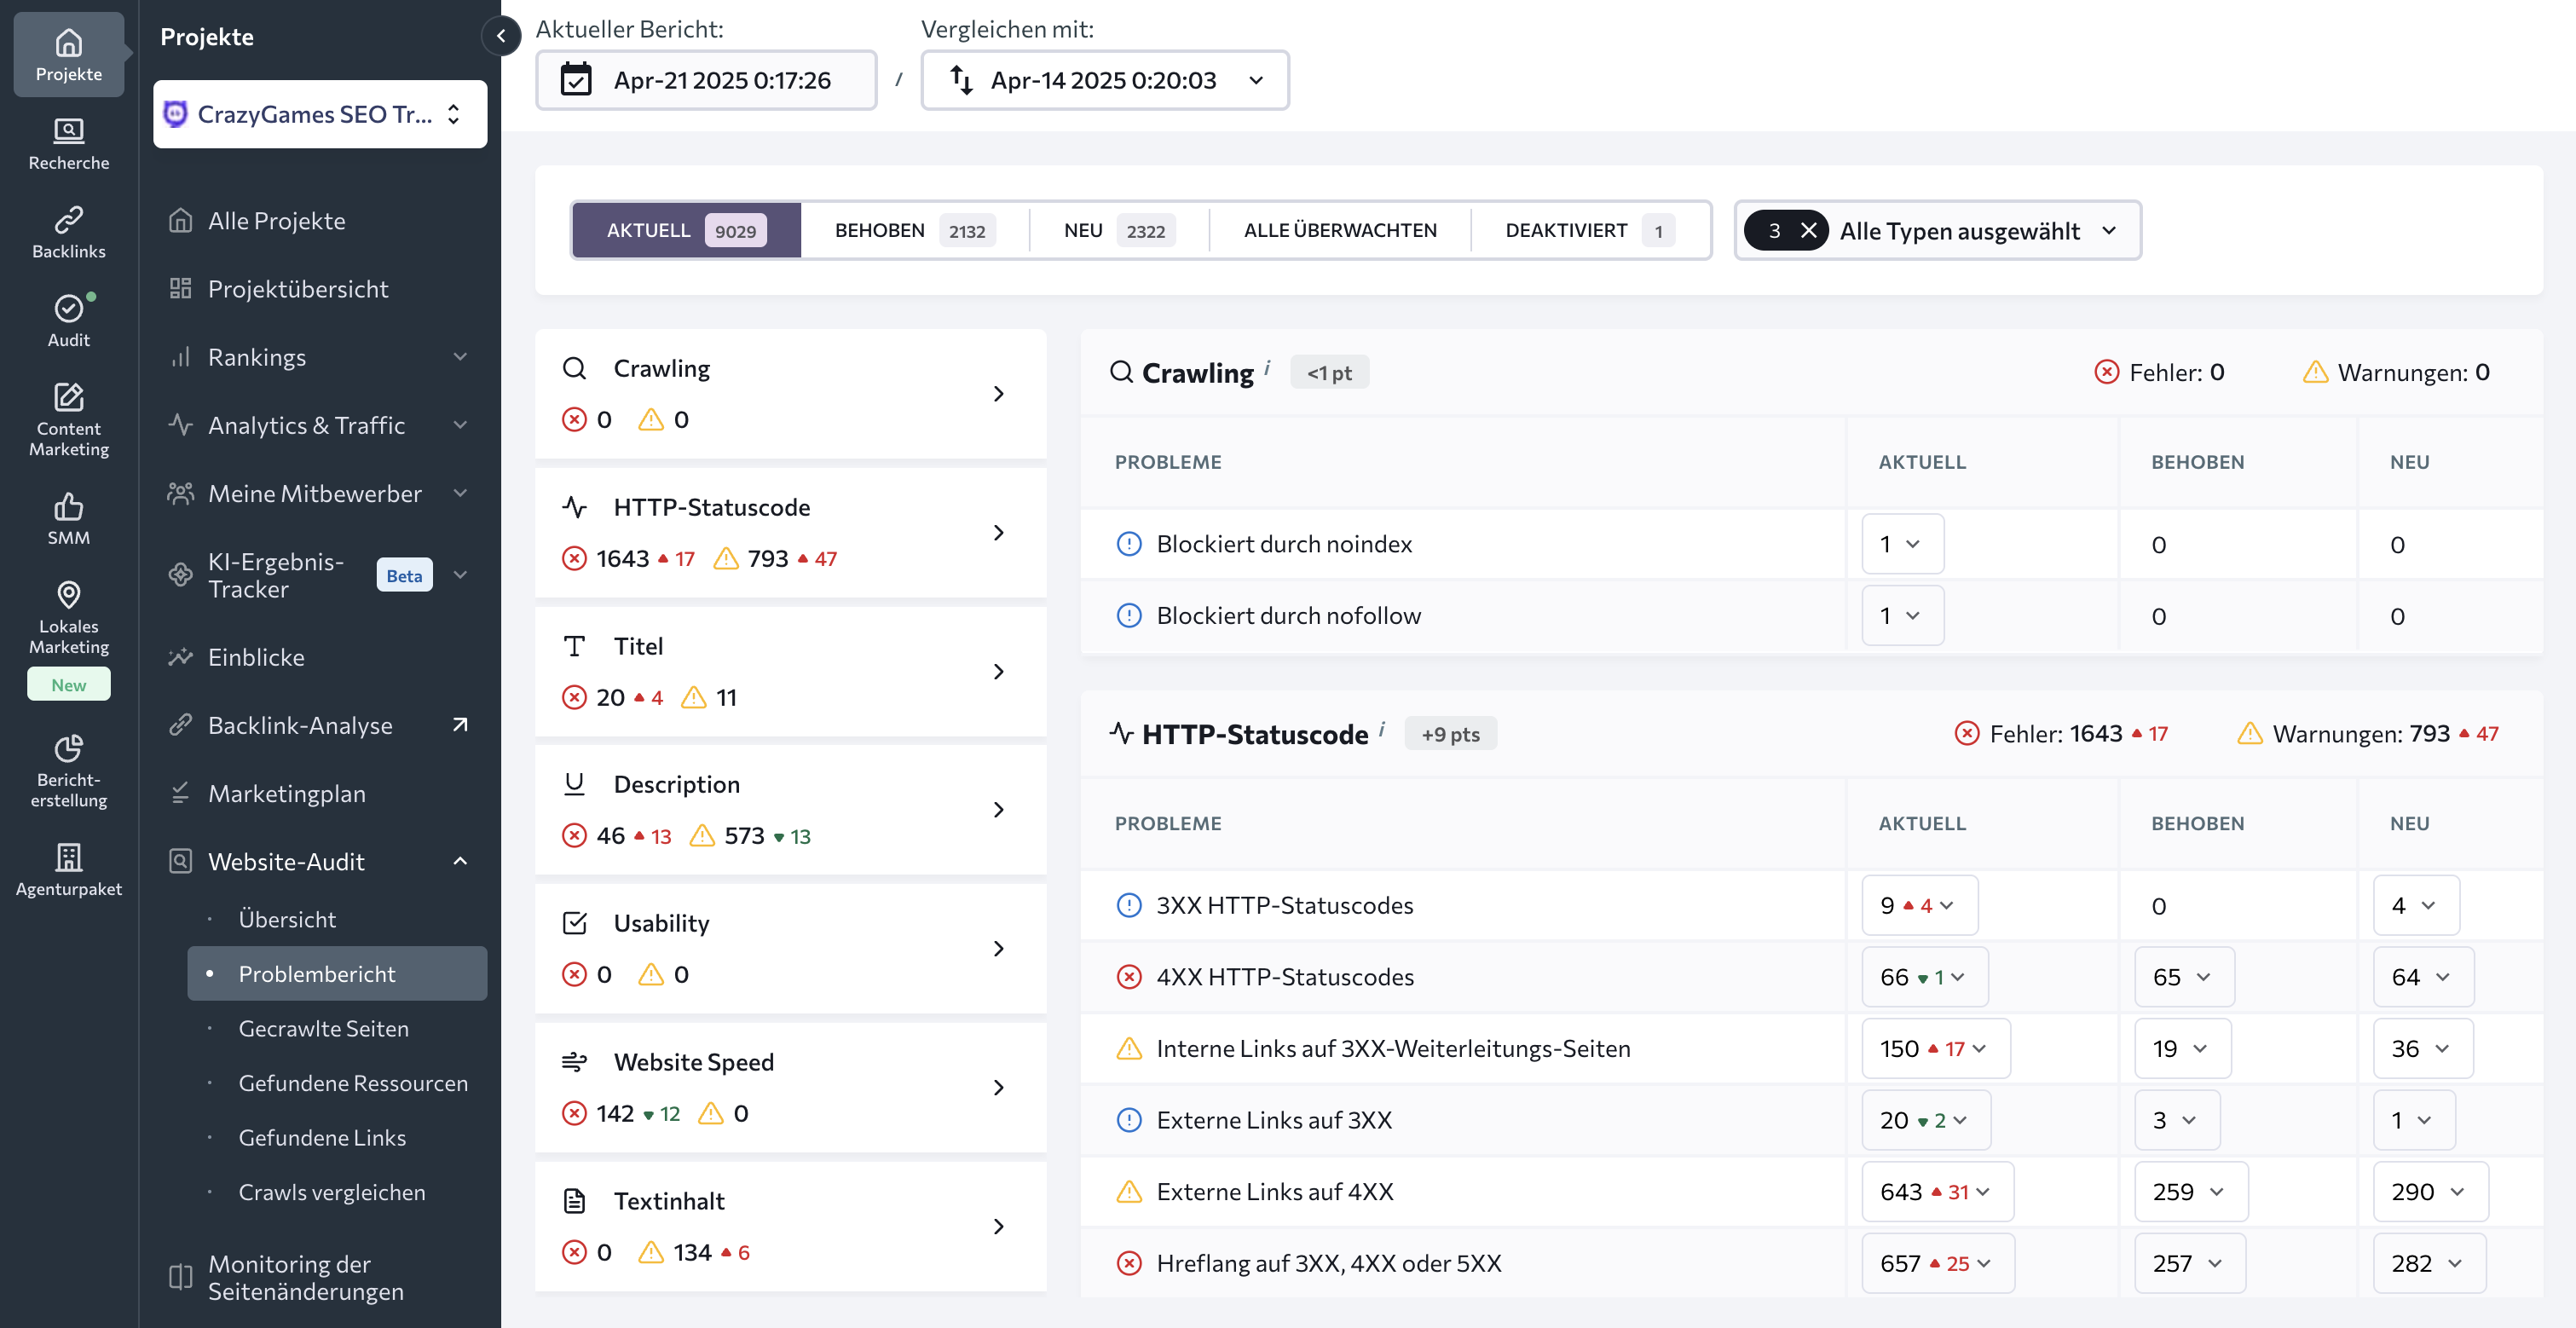The width and height of the screenshot is (2576, 1328).
Task: Select the HTTP-Statuscode category card
Action: coord(789,532)
